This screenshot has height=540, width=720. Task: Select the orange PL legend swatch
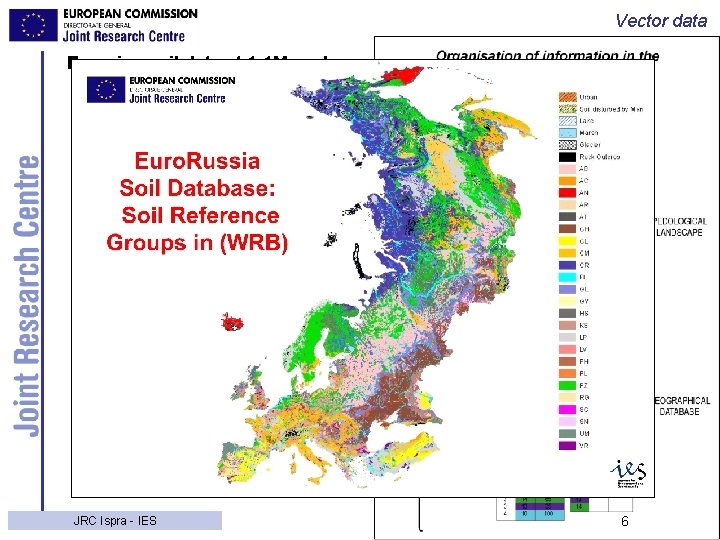tap(568, 373)
